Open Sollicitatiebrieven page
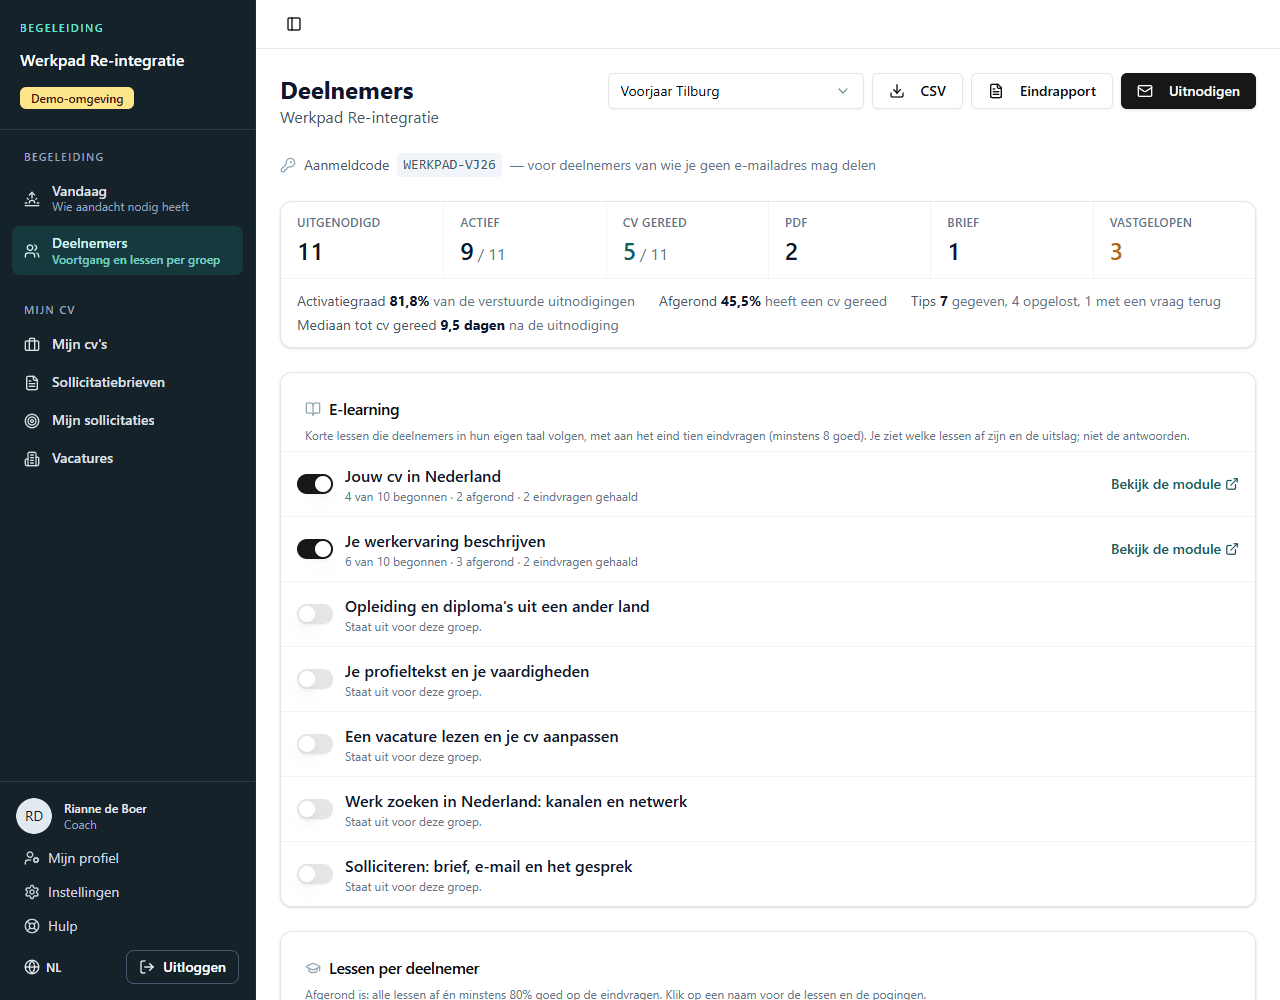The width and height of the screenshot is (1280, 1000). pos(127,383)
